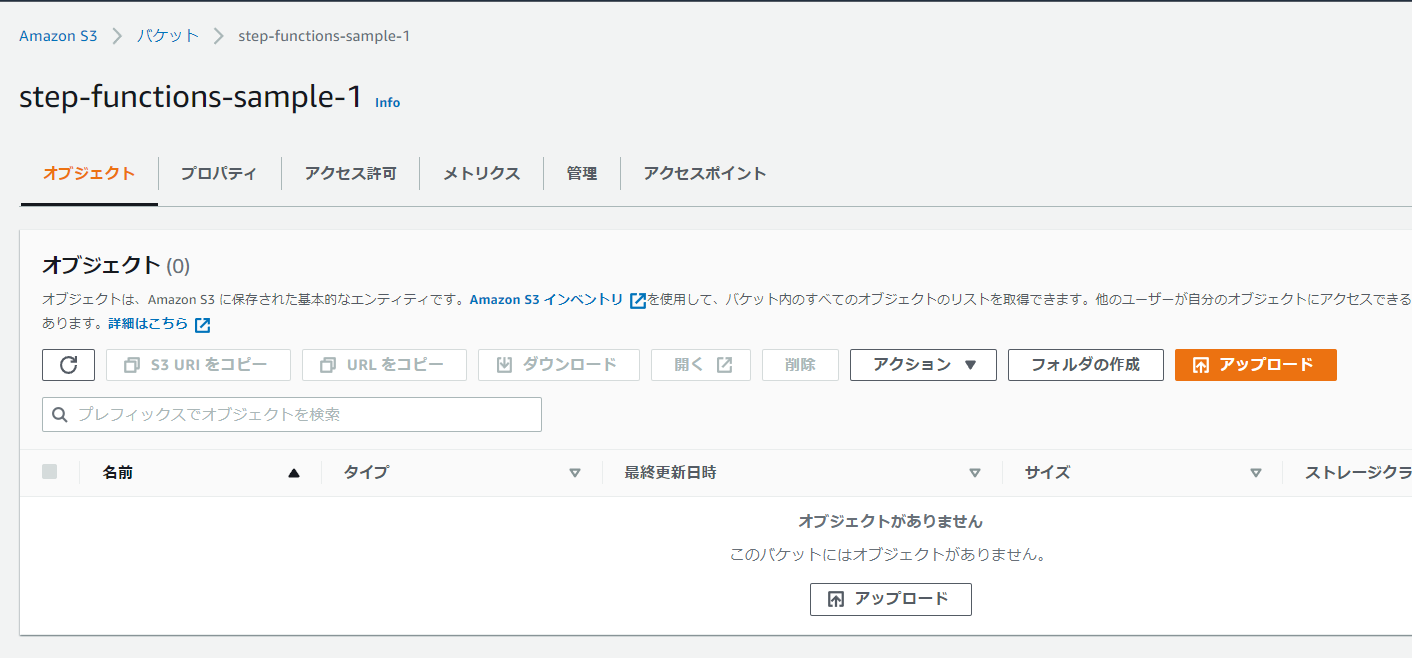Select the メトリクス tab
This screenshot has height=658, width=1412.
pos(481,172)
